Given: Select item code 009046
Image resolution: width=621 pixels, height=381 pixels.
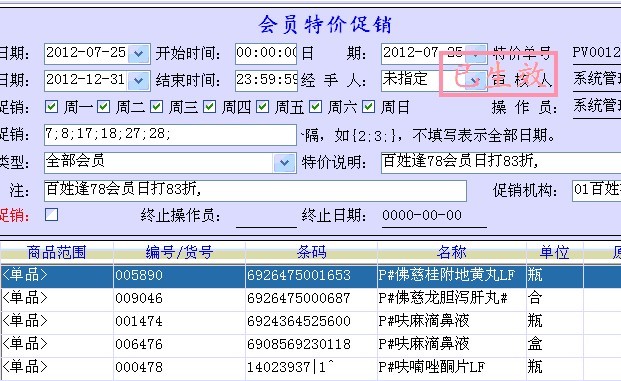Looking at the screenshot, I should coord(139,298).
